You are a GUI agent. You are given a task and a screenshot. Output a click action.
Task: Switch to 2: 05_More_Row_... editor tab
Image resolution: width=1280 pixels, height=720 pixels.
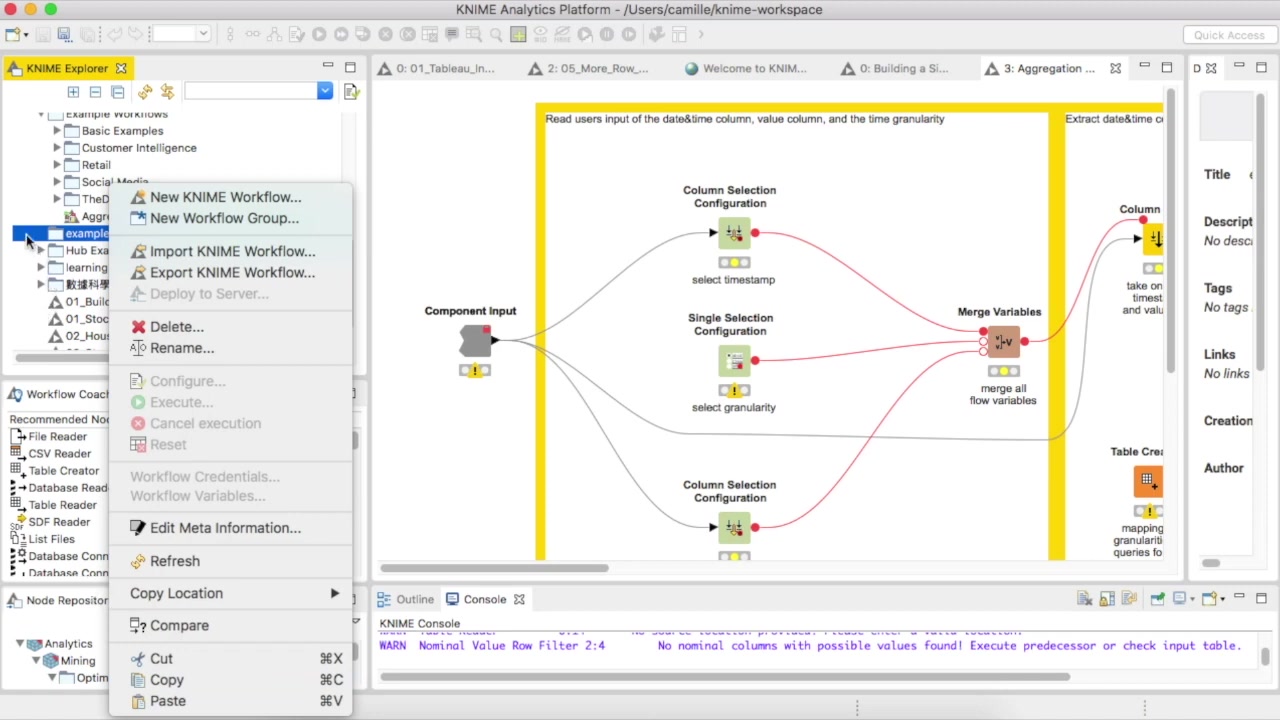pos(589,68)
